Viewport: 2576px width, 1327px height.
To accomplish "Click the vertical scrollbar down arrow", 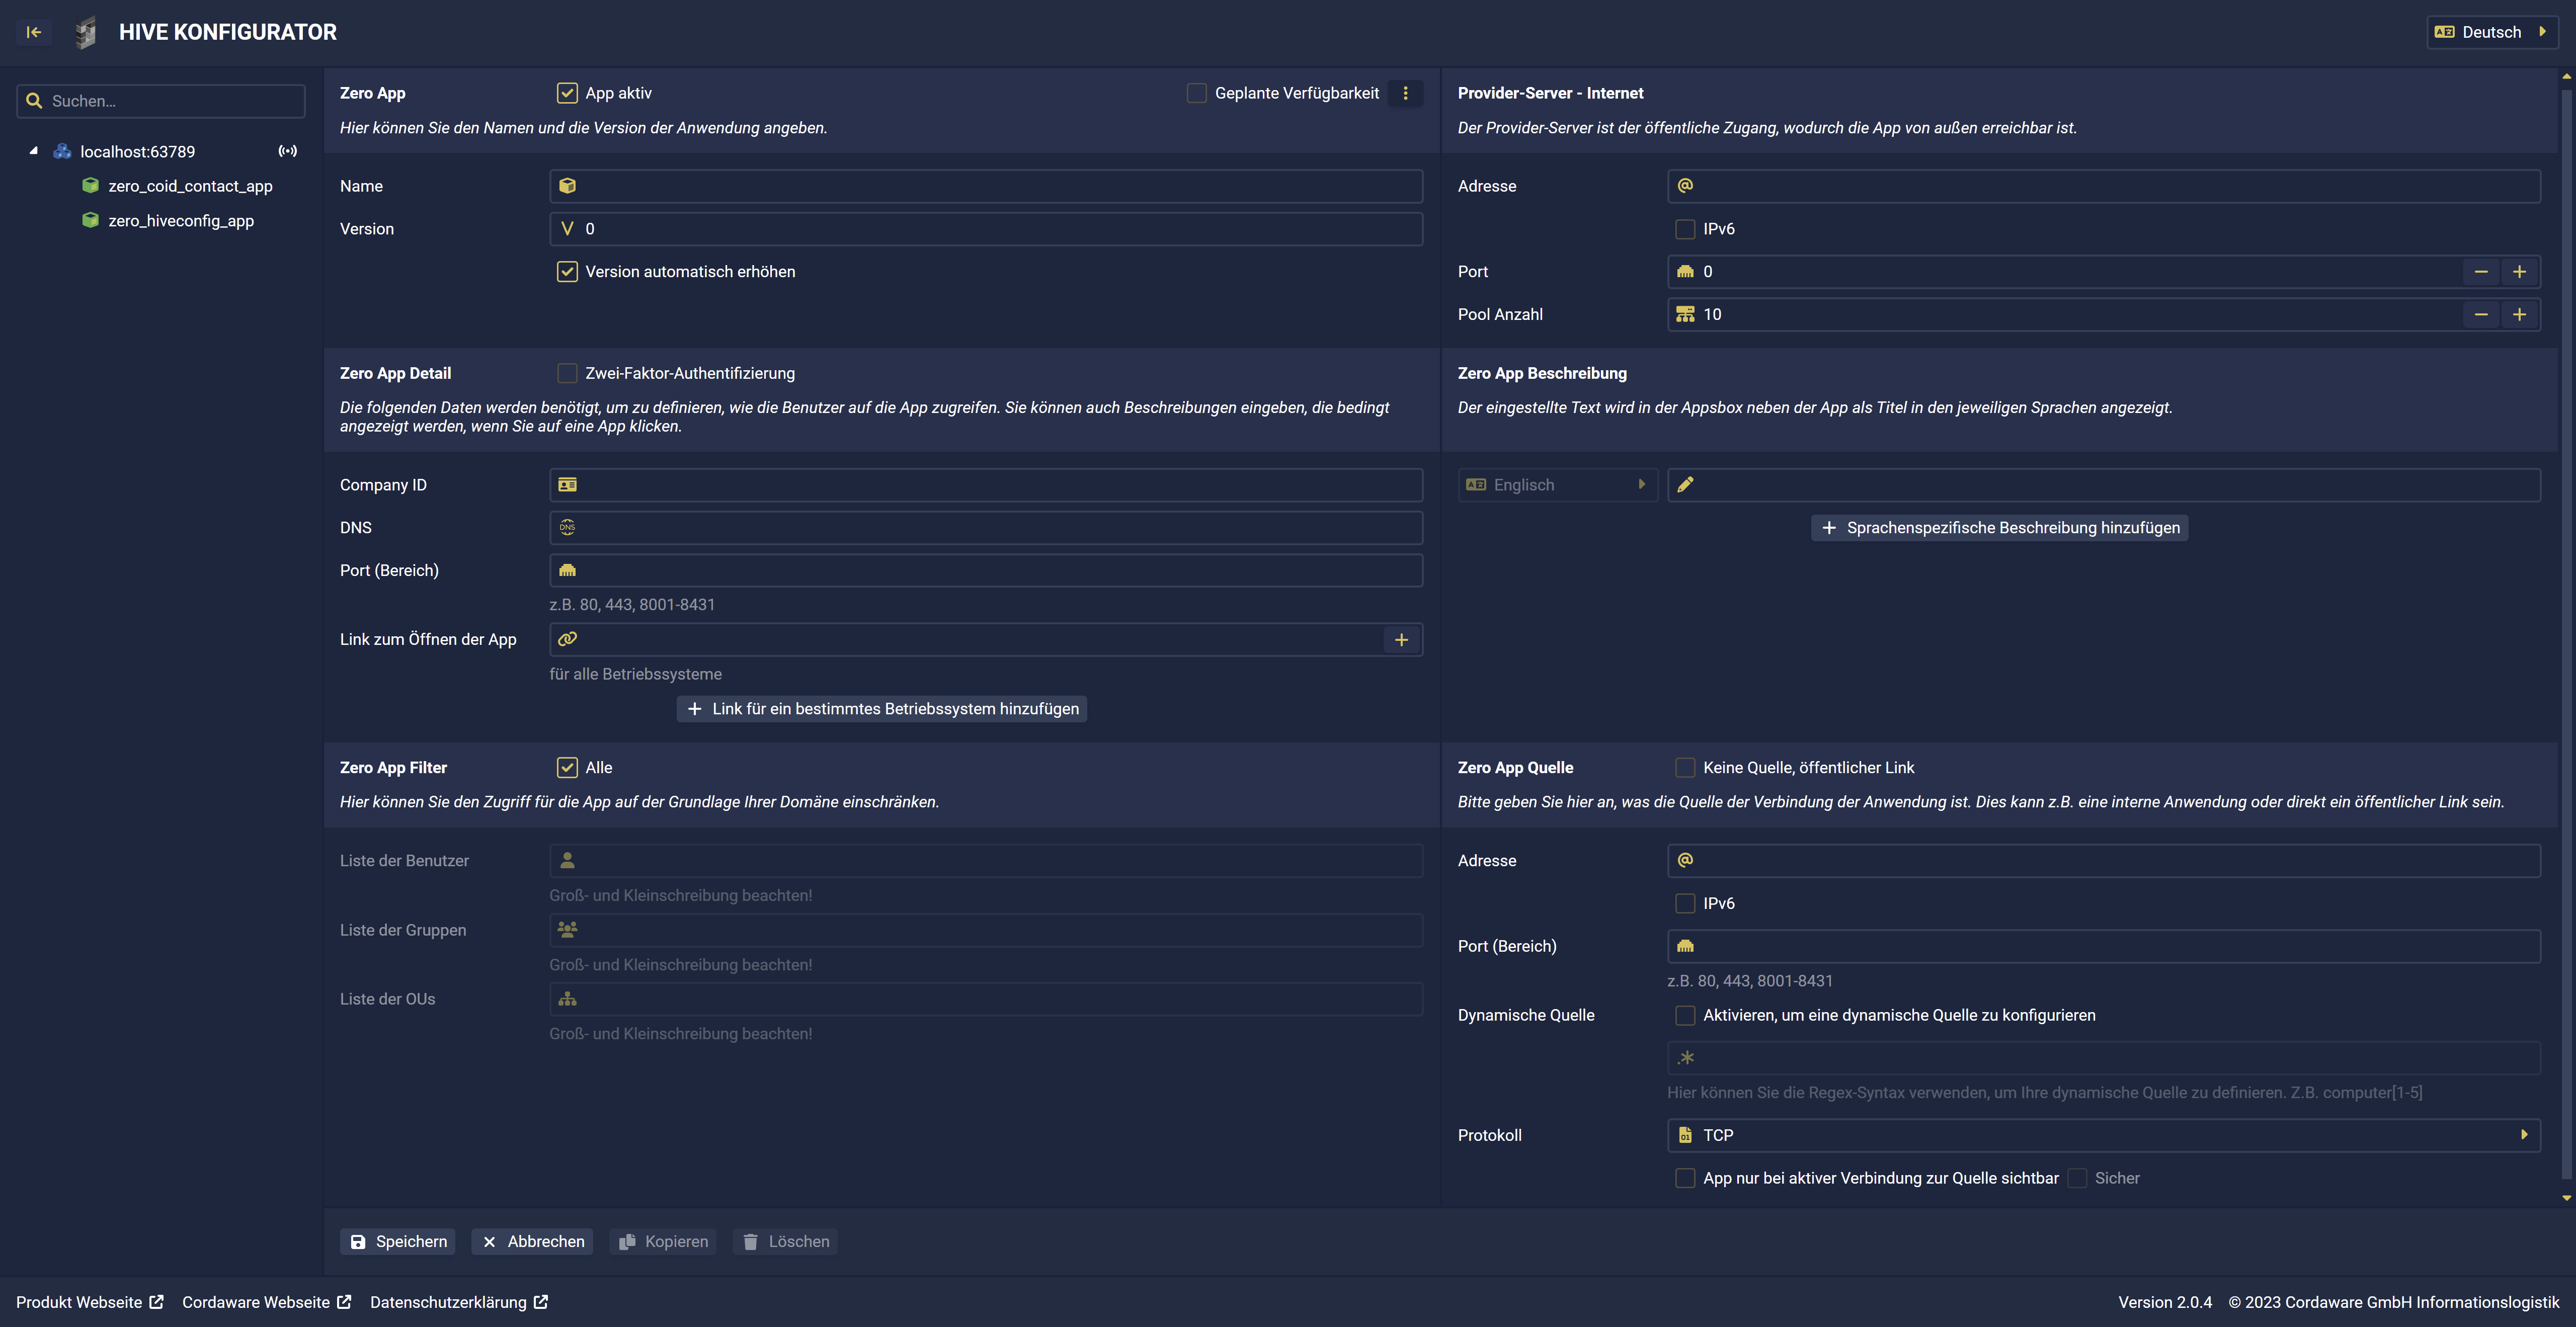I will coord(2566,1197).
